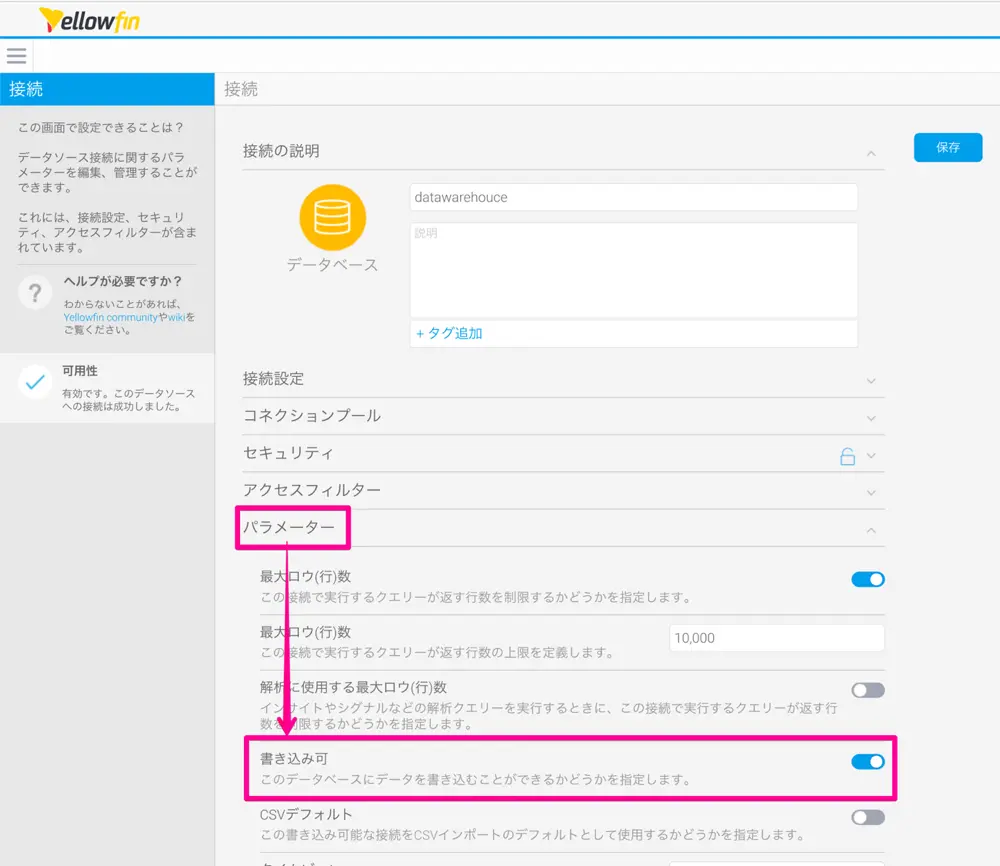Expand the コネクションプール section
The image size is (1000, 866).
[871, 418]
